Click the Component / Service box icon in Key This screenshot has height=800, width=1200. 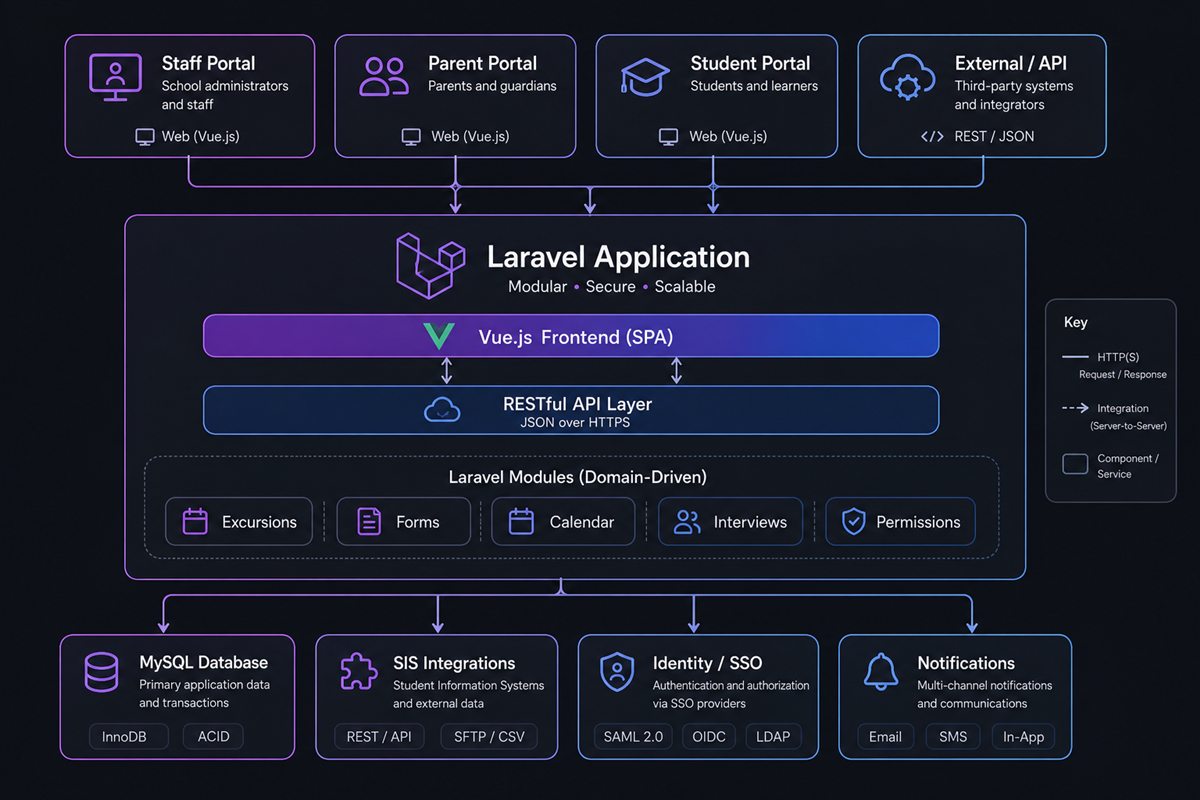[x=1075, y=464]
